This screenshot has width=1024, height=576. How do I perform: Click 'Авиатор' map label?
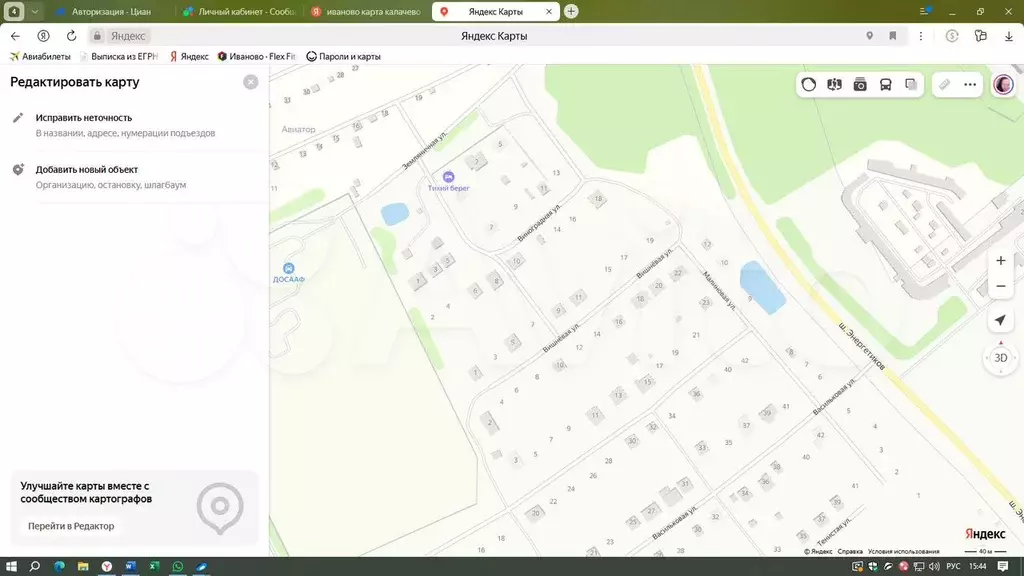tap(298, 129)
